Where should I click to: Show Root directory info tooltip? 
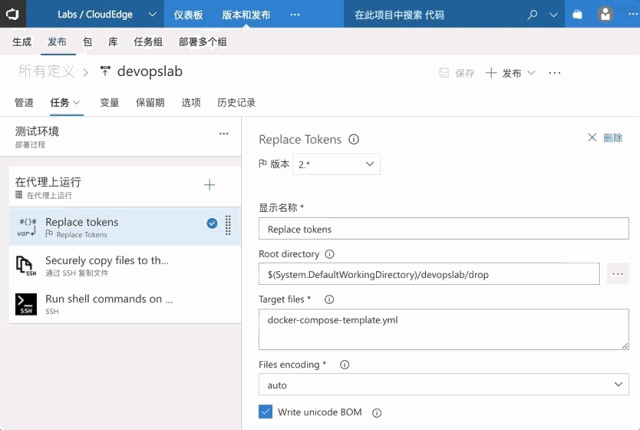click(330, 254)
